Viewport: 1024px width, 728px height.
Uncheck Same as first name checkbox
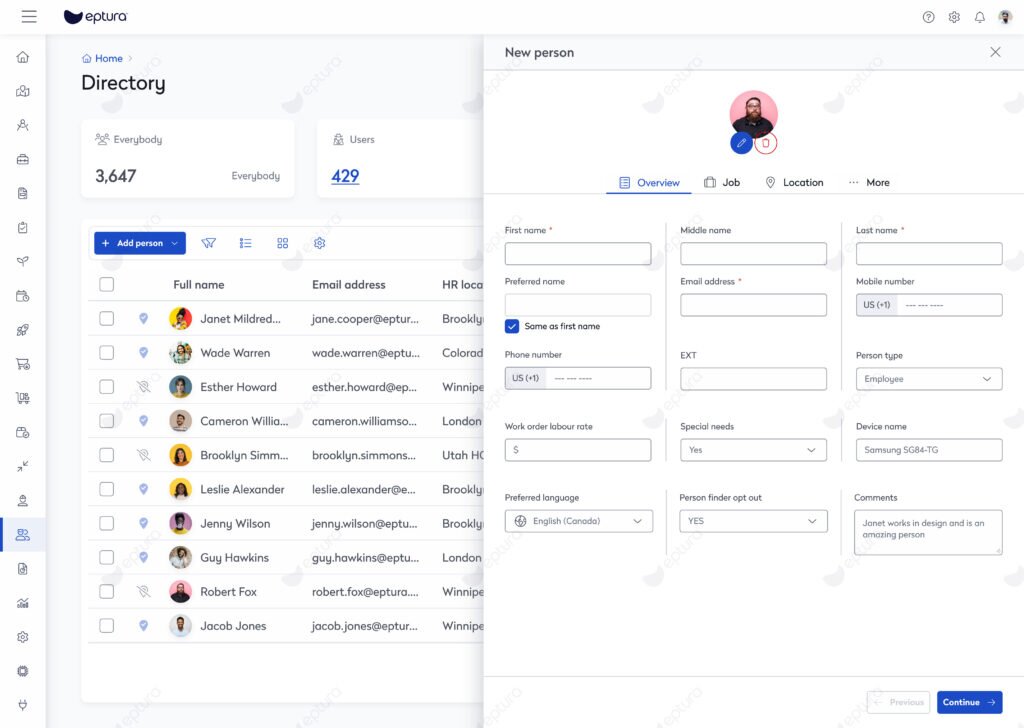(x=512, y=326)
